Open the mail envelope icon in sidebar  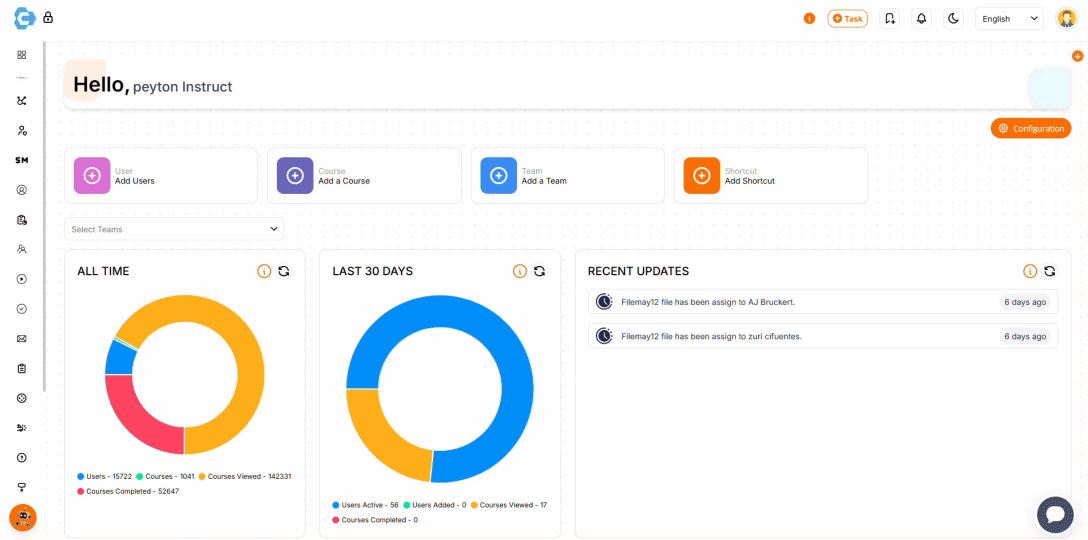click(x=22, y=339)
